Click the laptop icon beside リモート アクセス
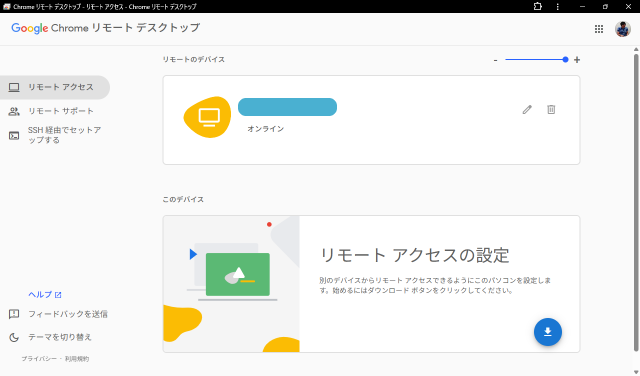The width and height of the screenshot is (640, 376). pyautogui.click(x=14, y=87)
